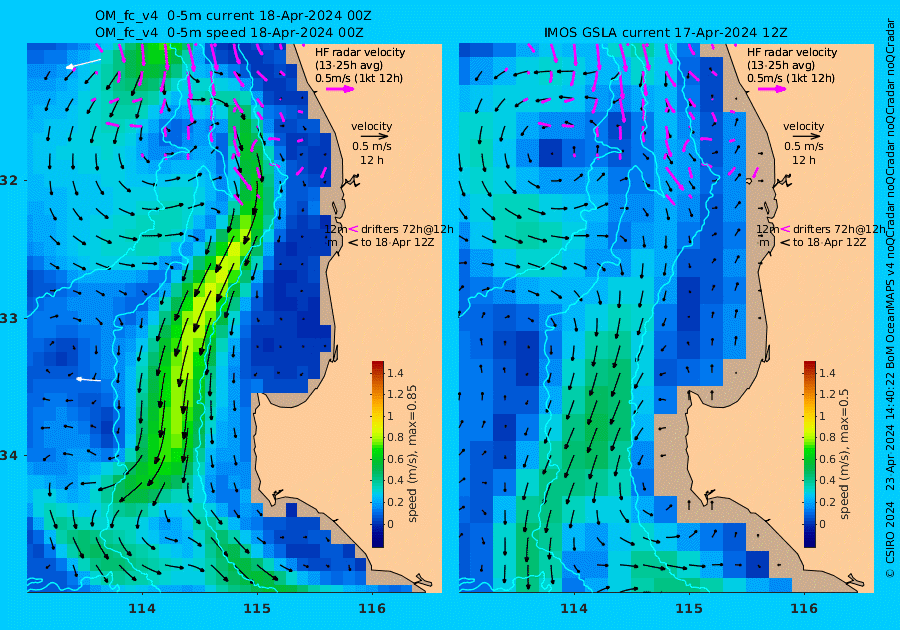Click longitude label 115 under right map
This screenshot has height=630, width=900.
(x=689, y=609)
